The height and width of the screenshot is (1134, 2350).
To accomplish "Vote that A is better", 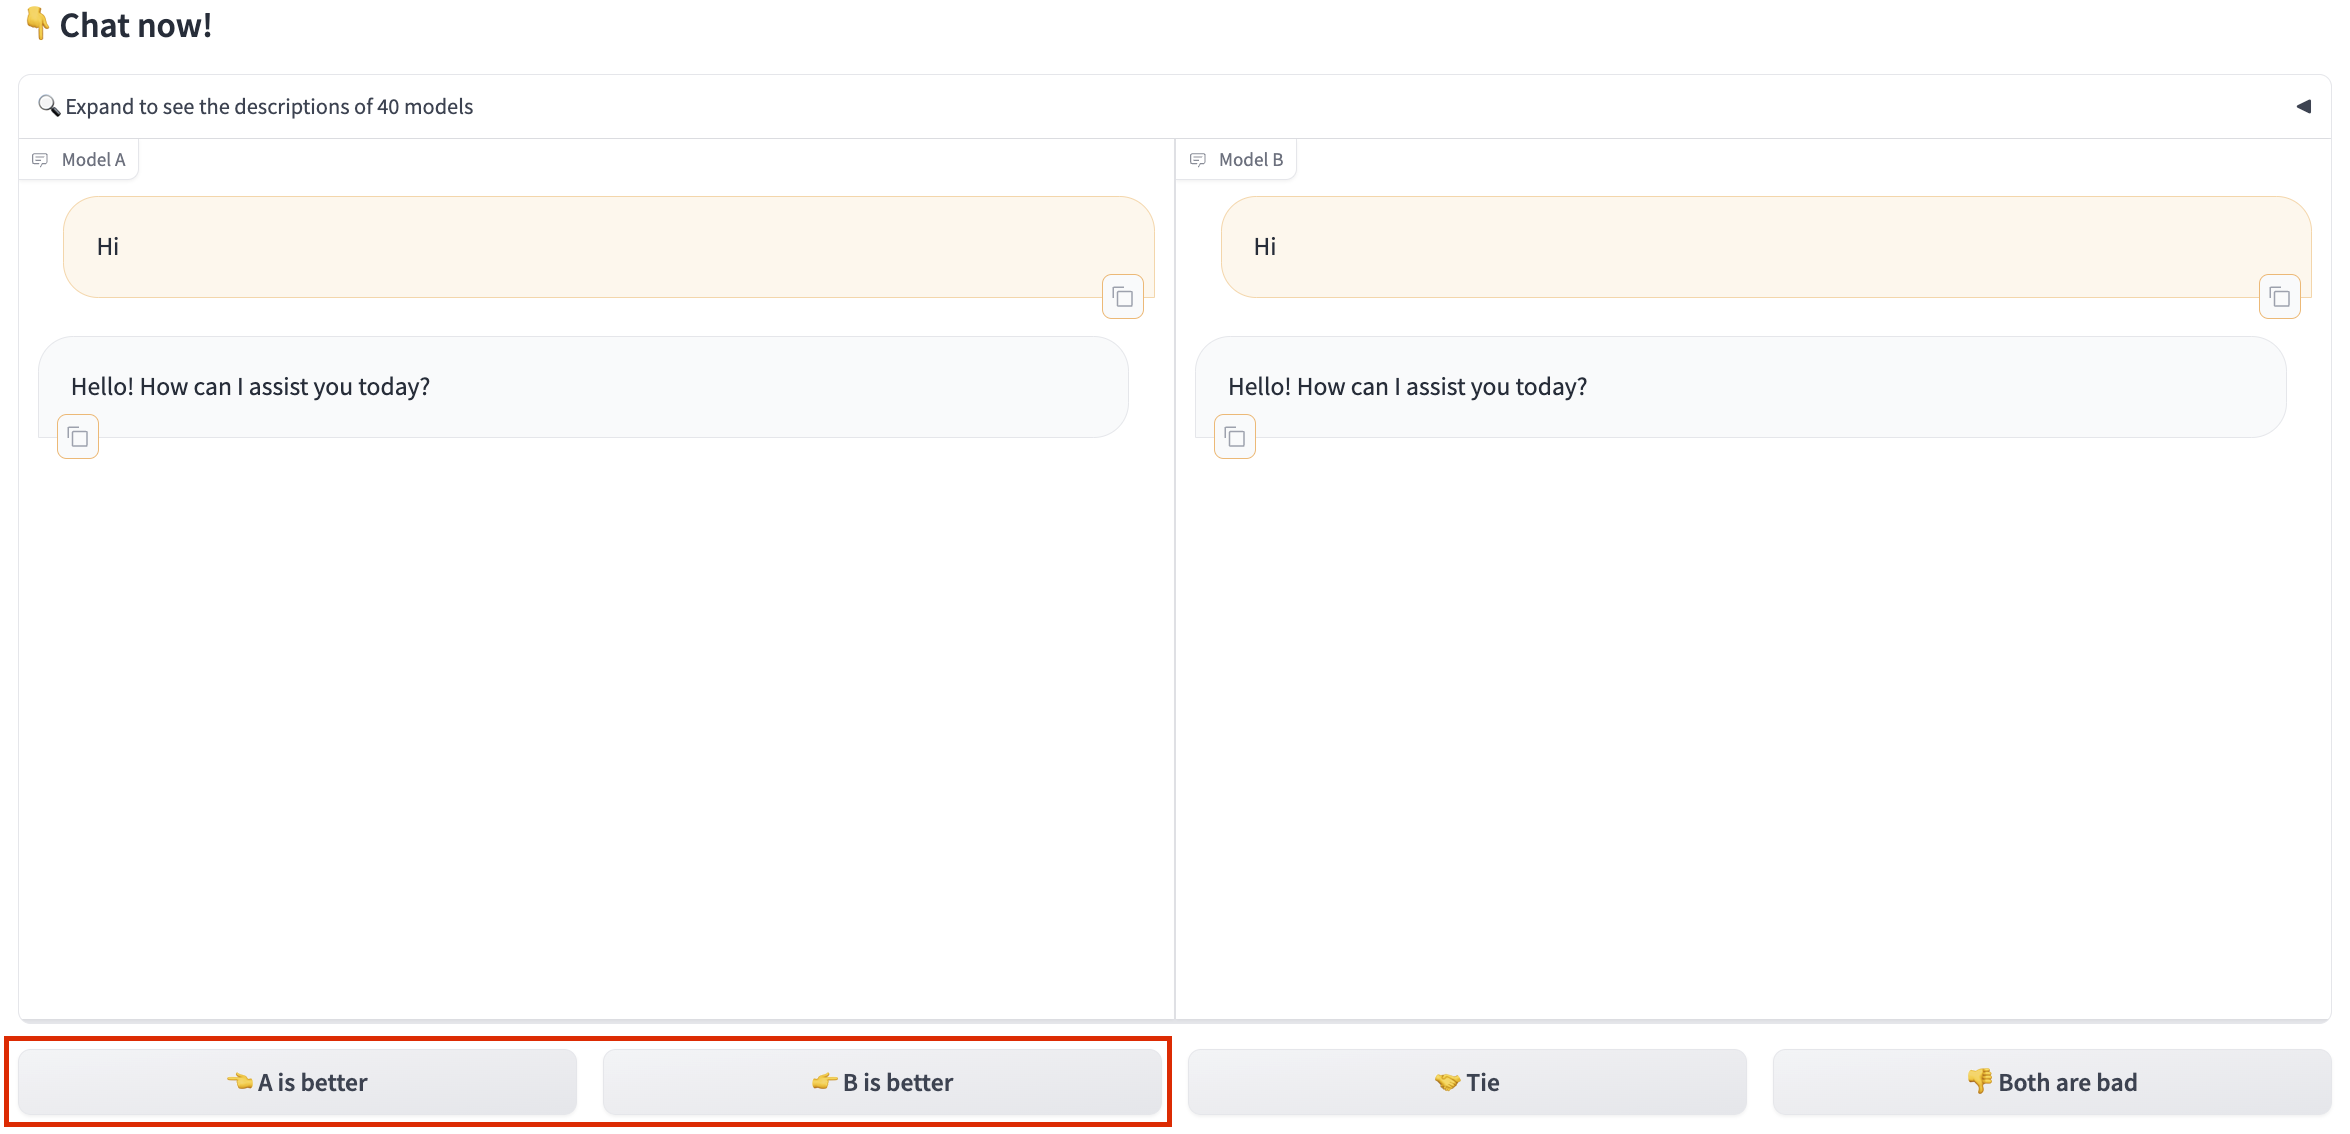I will click(297, 1082).
